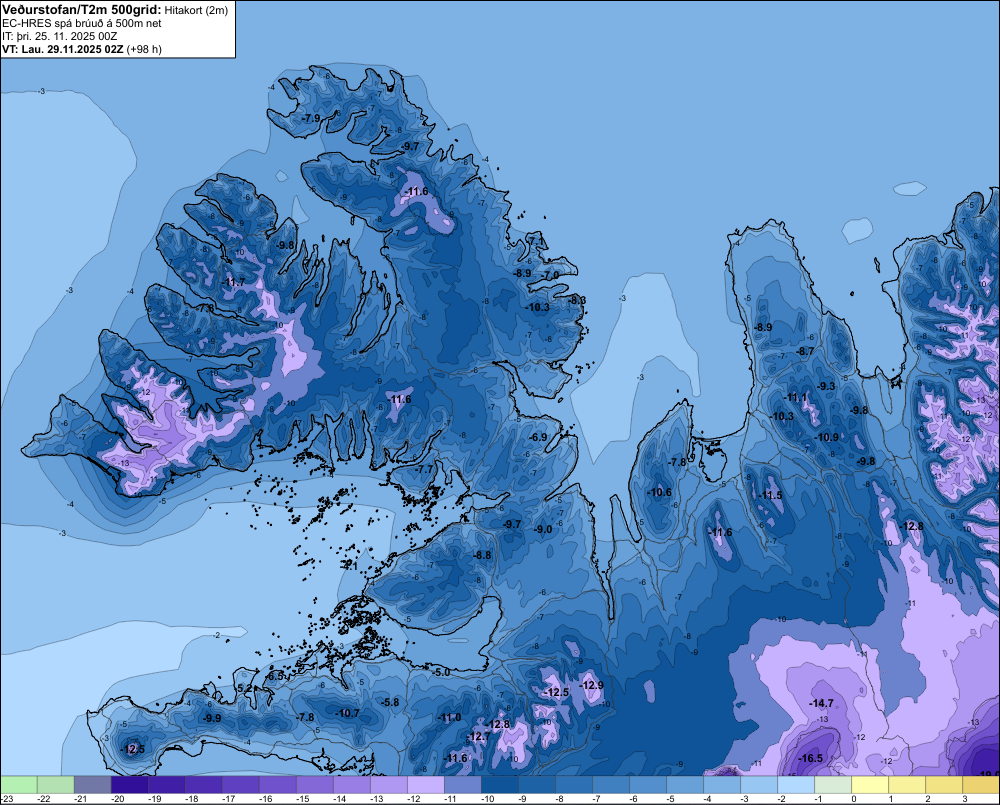Screen dimensions: 1000x805
Task: Click the -9.9 temperature value on the map
Action: point(212,718)
